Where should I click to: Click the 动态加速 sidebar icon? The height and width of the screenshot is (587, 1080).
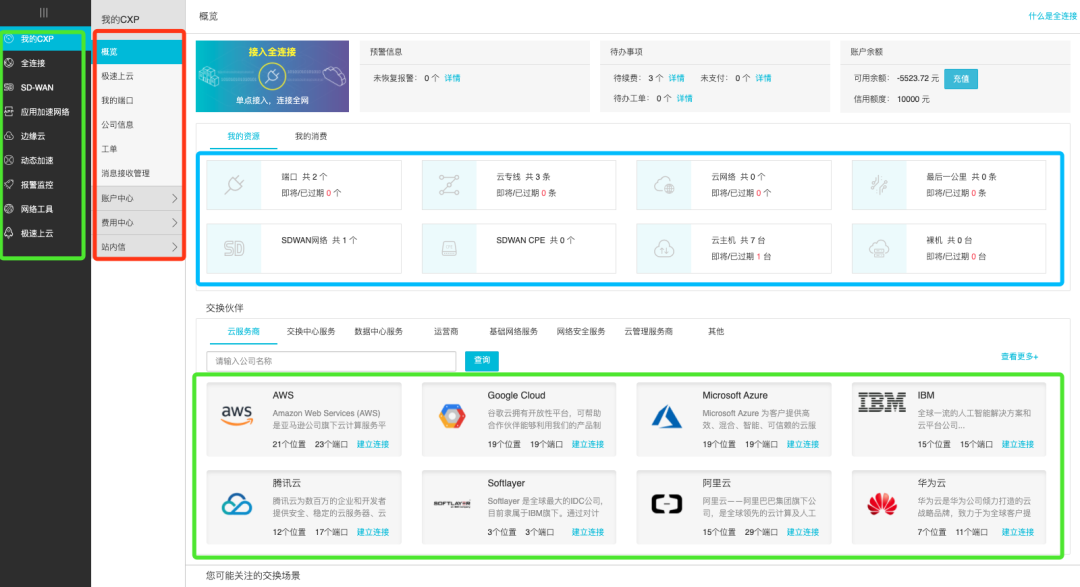pyautogui.click(x=9, y=160)
